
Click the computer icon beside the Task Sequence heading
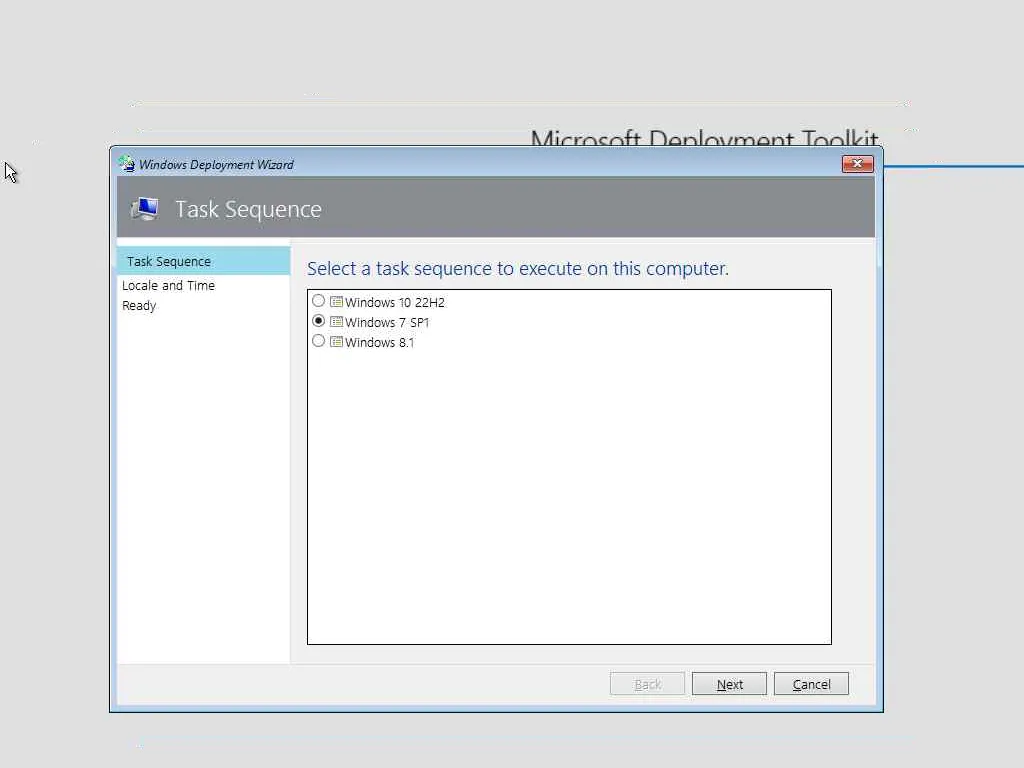click(144, 209)
